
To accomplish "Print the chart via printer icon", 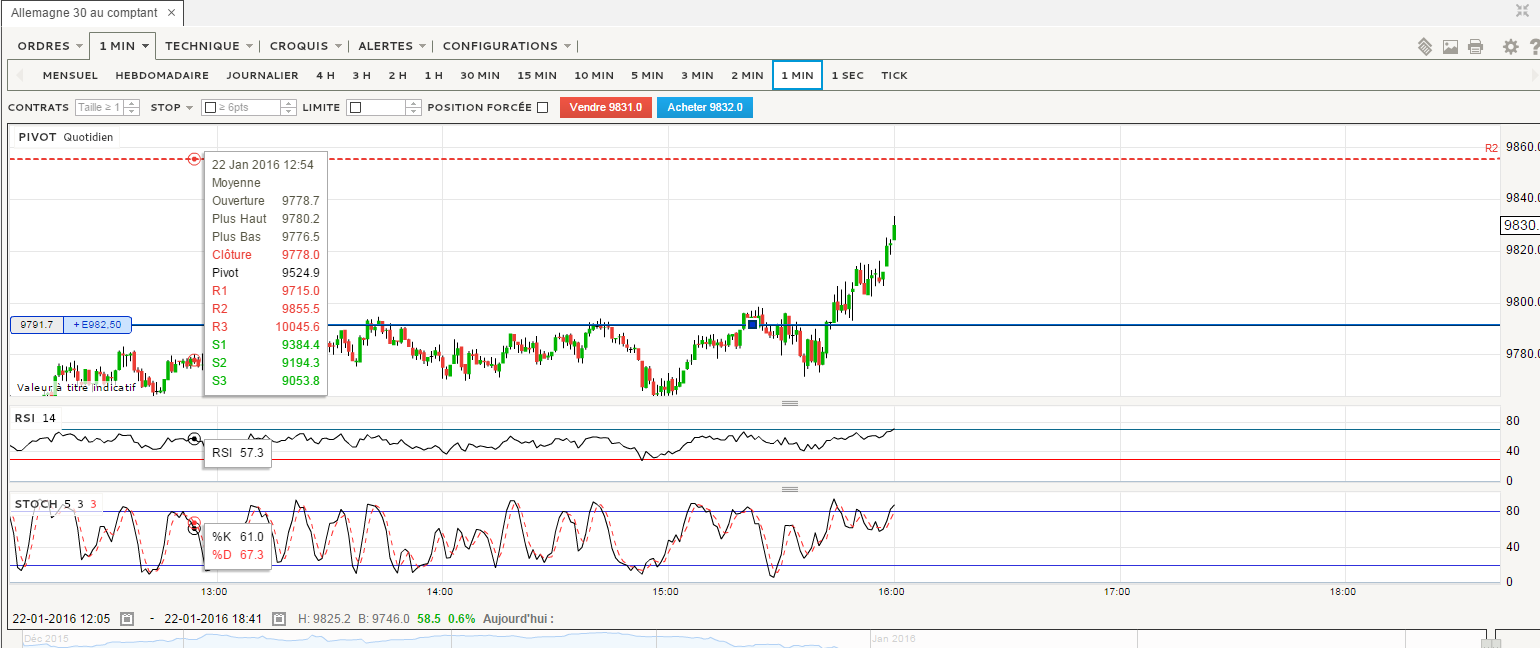I will [1475, 46].
